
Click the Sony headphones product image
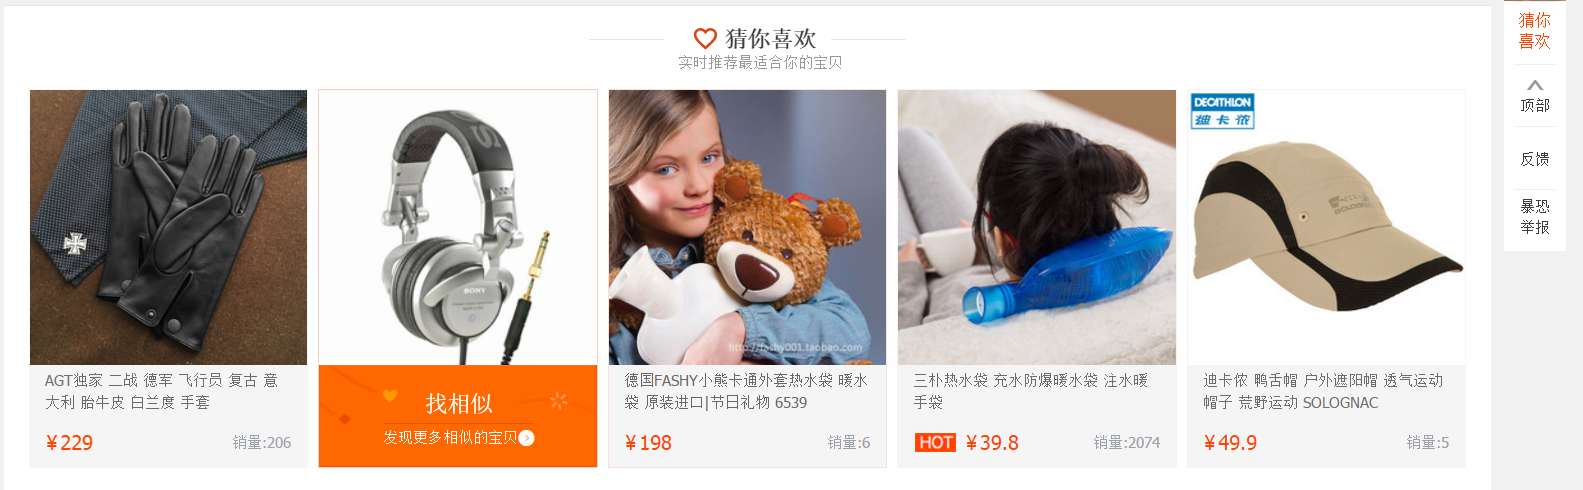point(458,227)
